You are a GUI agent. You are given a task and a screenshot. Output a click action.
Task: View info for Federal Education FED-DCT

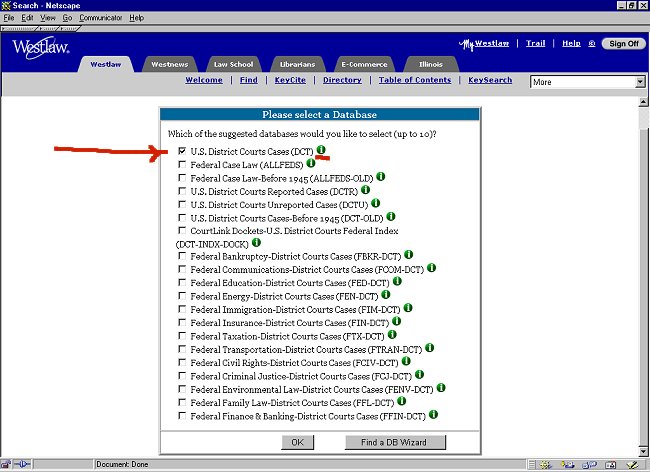(397, 281)
